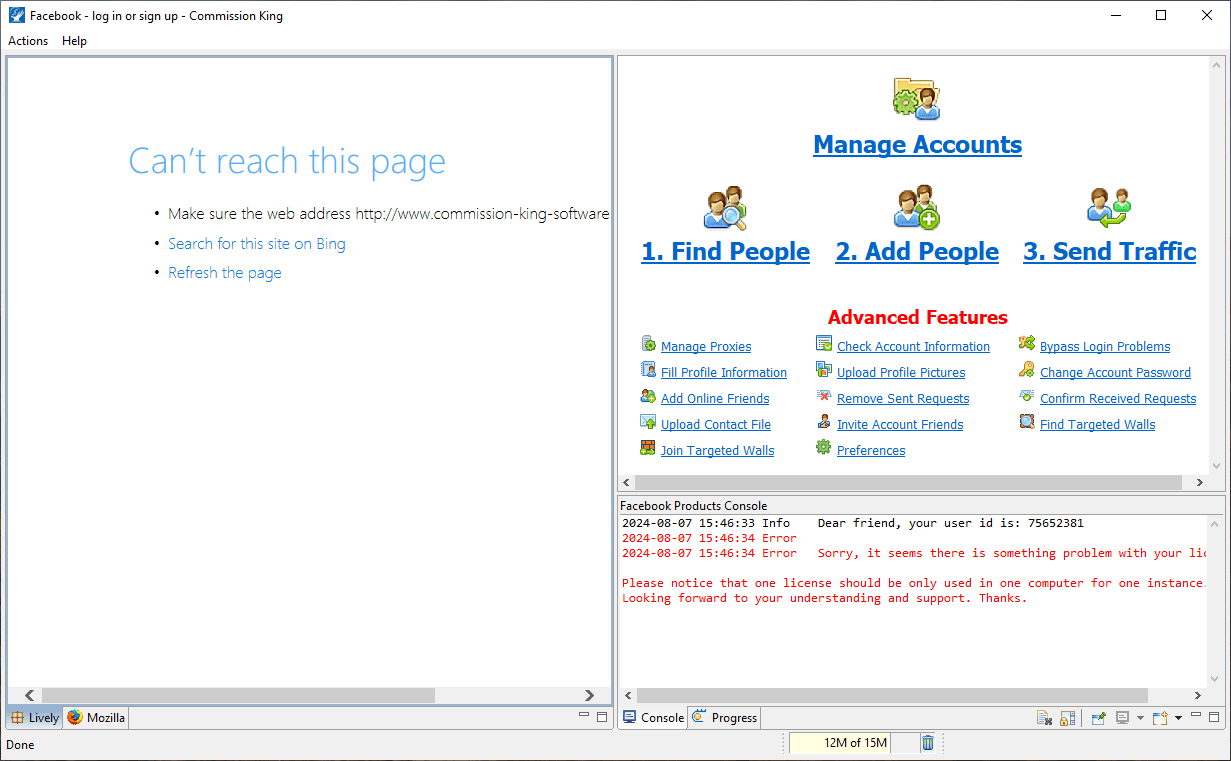Click the Add People plus icon
This screenshot has width=1231, height=761.
916,208
